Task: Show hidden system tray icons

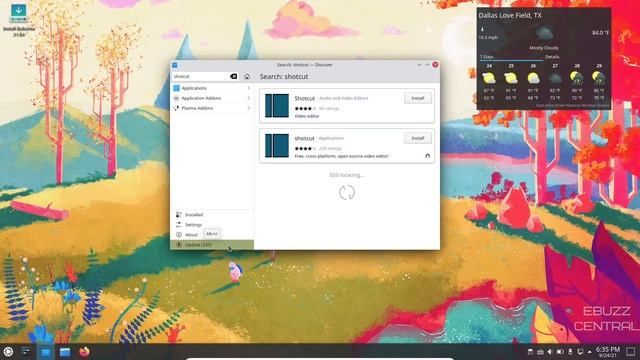Action: pyautogui.click(x=589, y=351)
